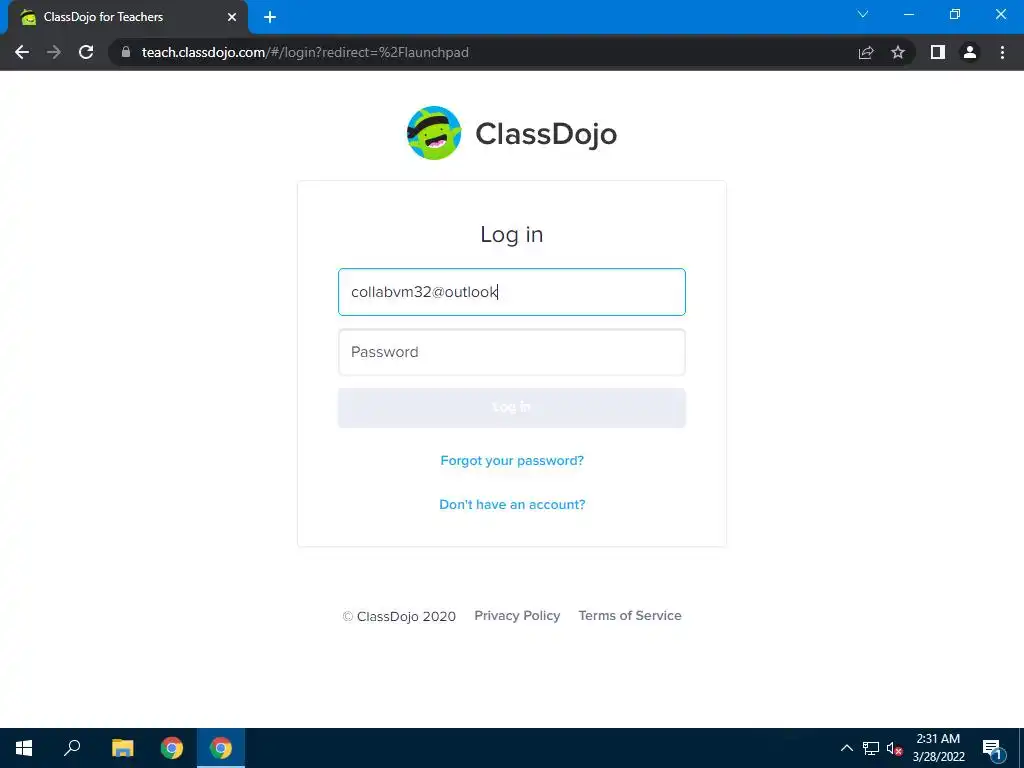Share this page icon in address bar

point(866,52)
